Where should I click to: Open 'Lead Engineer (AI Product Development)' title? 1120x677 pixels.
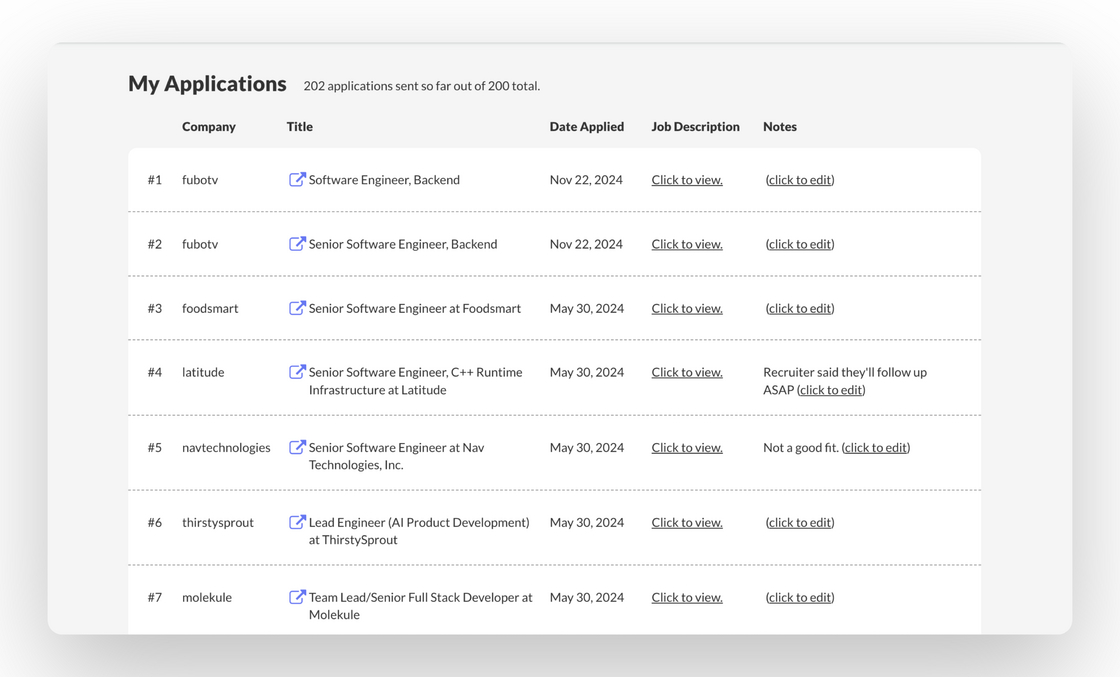[x=419, y=531]
